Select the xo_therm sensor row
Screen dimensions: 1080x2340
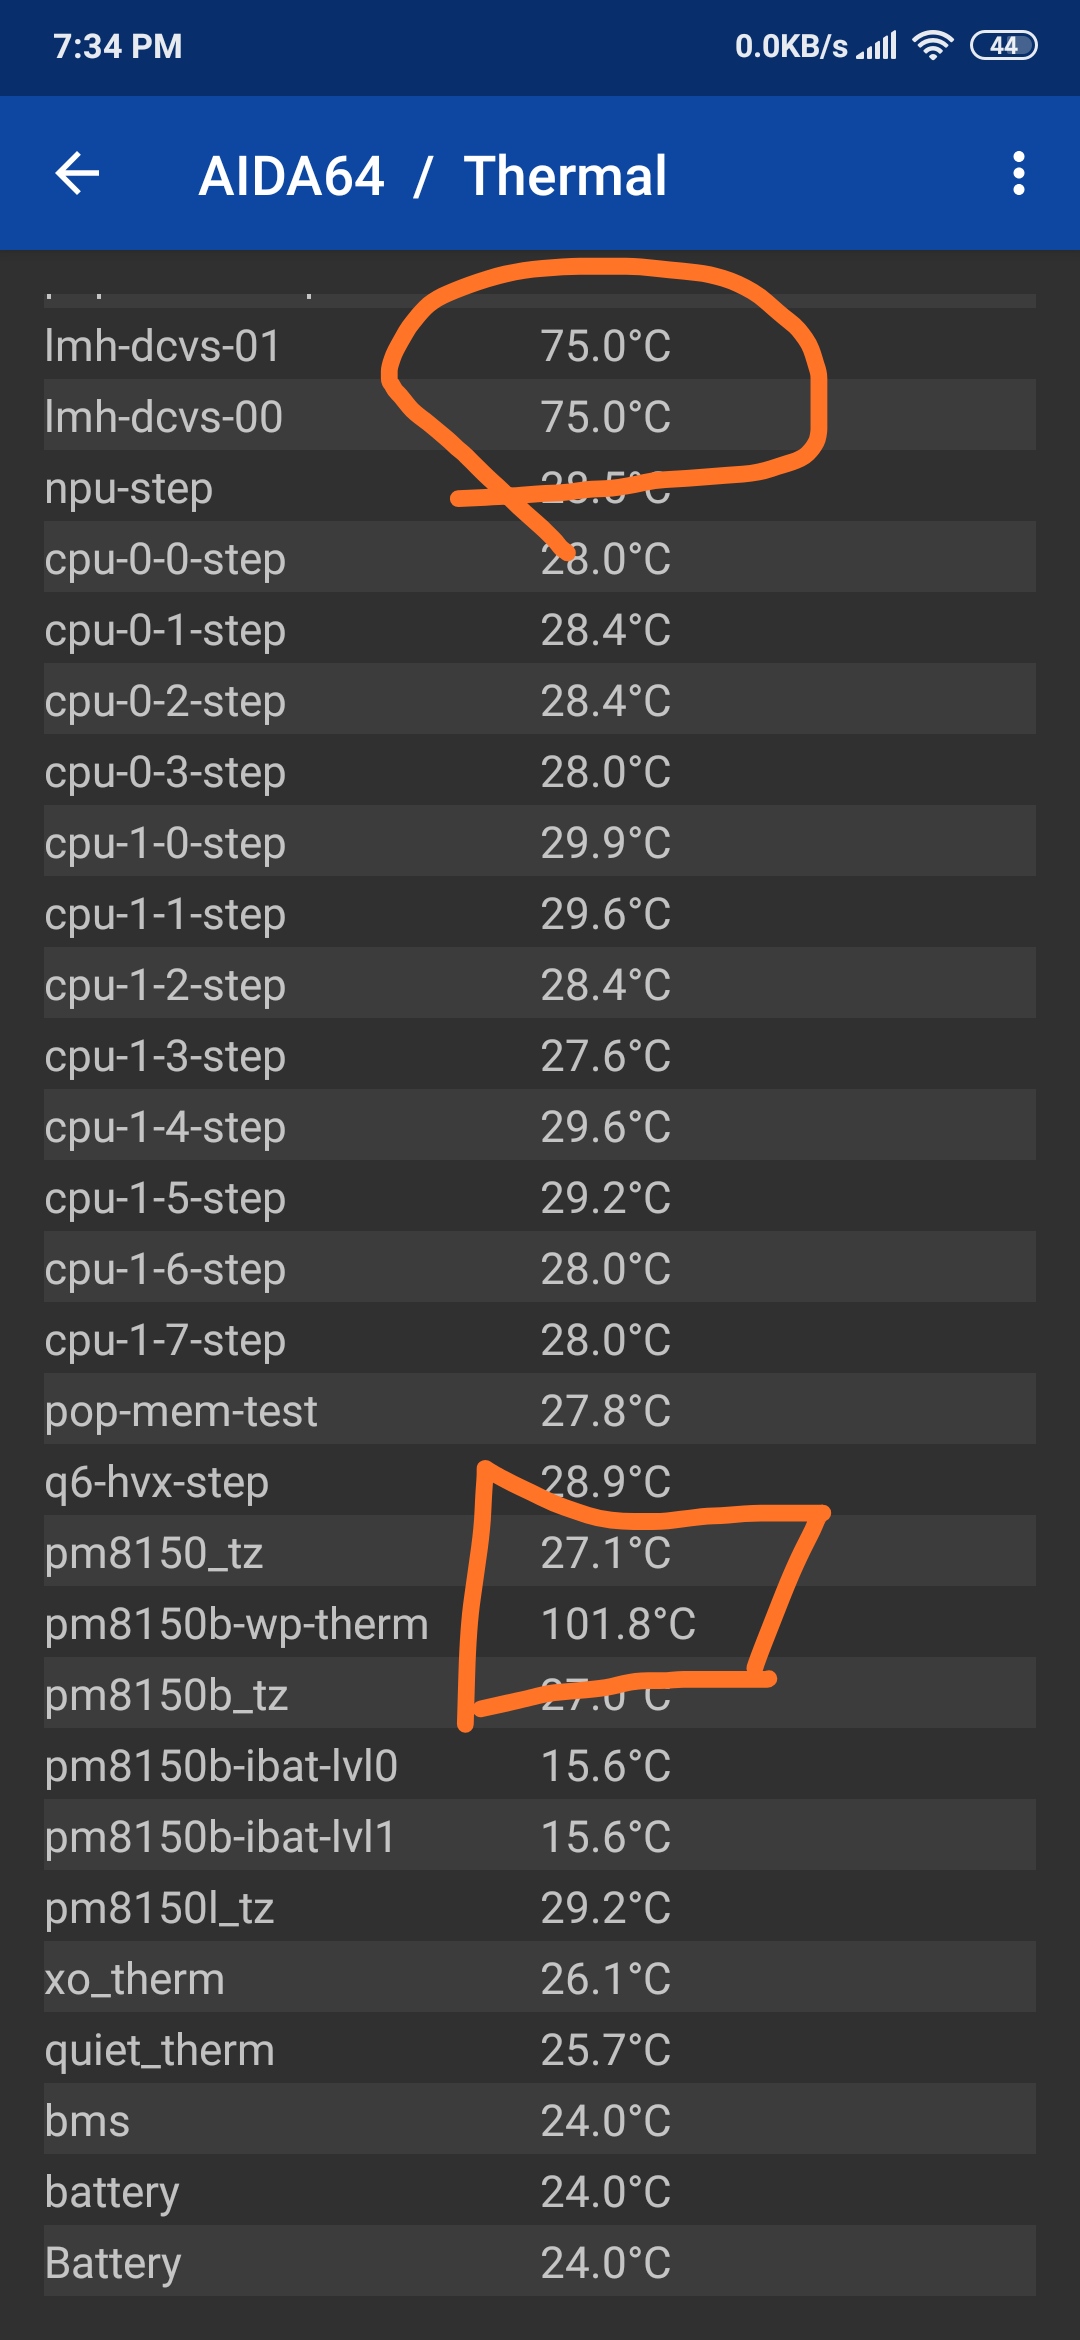(x=540, y=1979)
